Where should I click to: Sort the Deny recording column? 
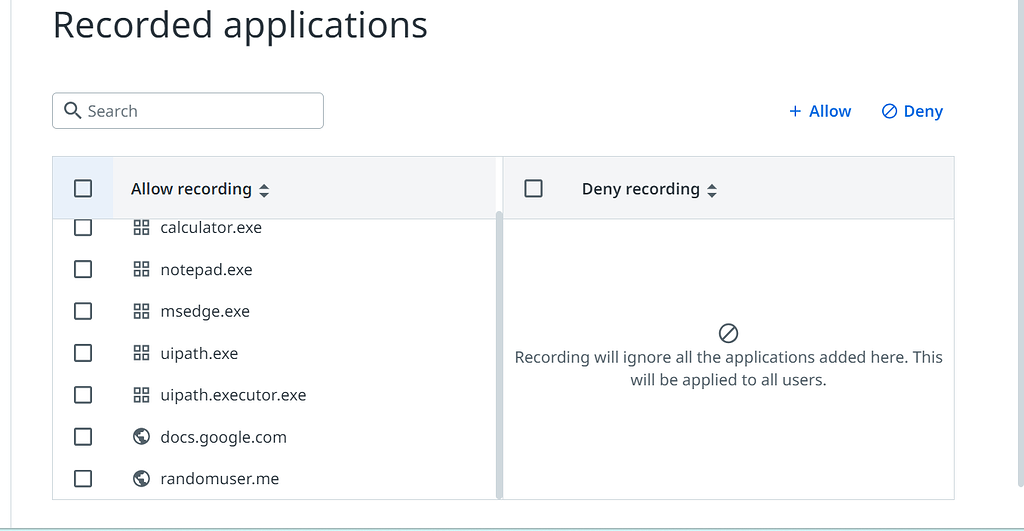click(x=712, y=190)
